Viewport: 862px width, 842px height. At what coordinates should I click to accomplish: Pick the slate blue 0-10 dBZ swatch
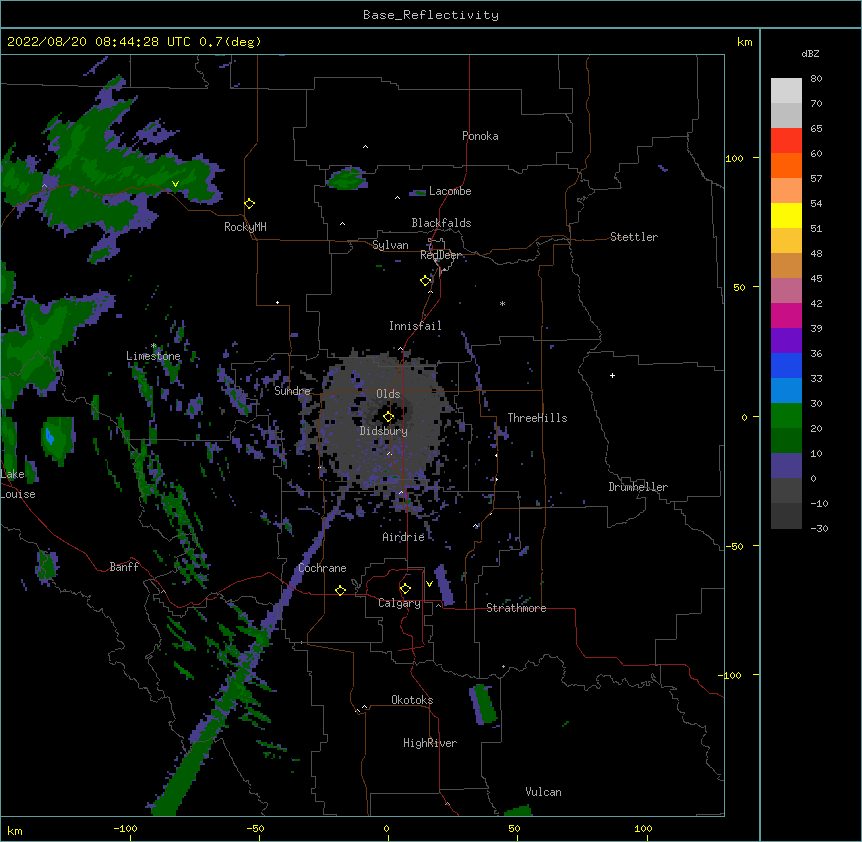pos(786,466)
